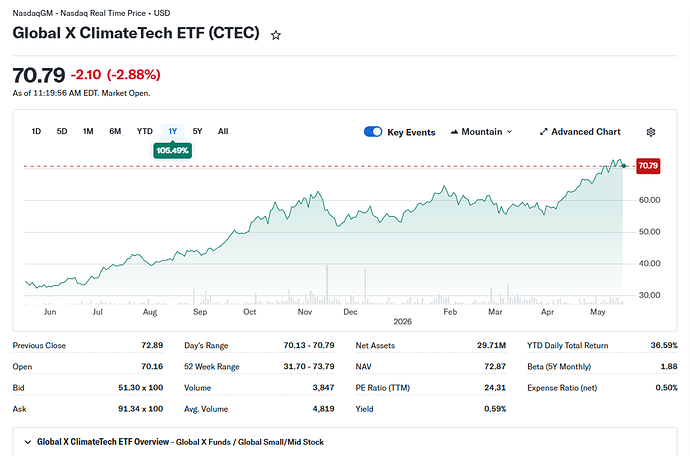The image size is (690, 456).
Task: Click the Nov label on chart axis
Action: point(305,312)
